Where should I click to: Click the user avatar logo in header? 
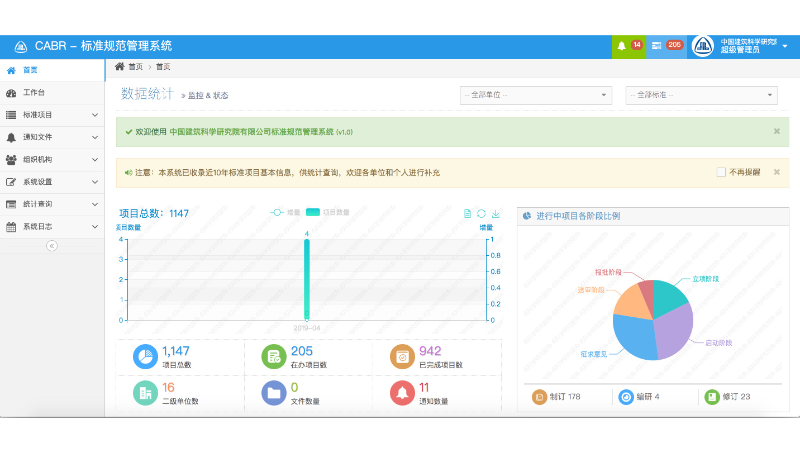click(x=703, y=46)
